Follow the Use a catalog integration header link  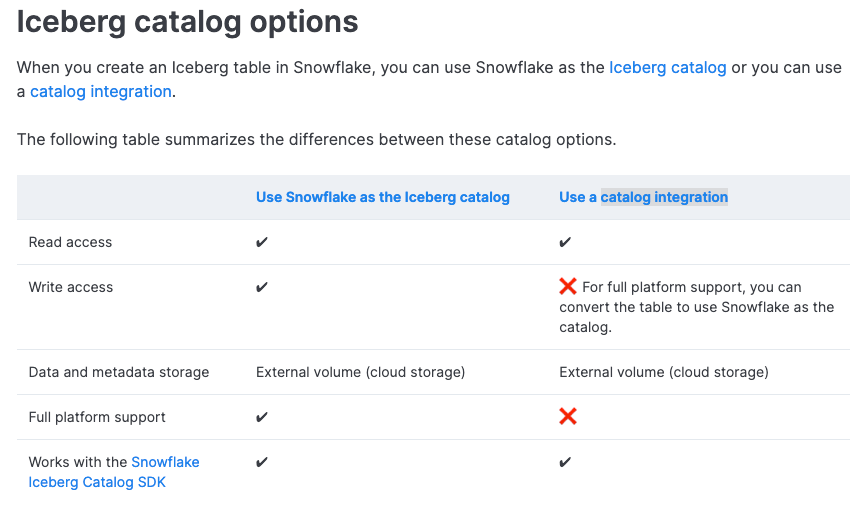point(643,197)
